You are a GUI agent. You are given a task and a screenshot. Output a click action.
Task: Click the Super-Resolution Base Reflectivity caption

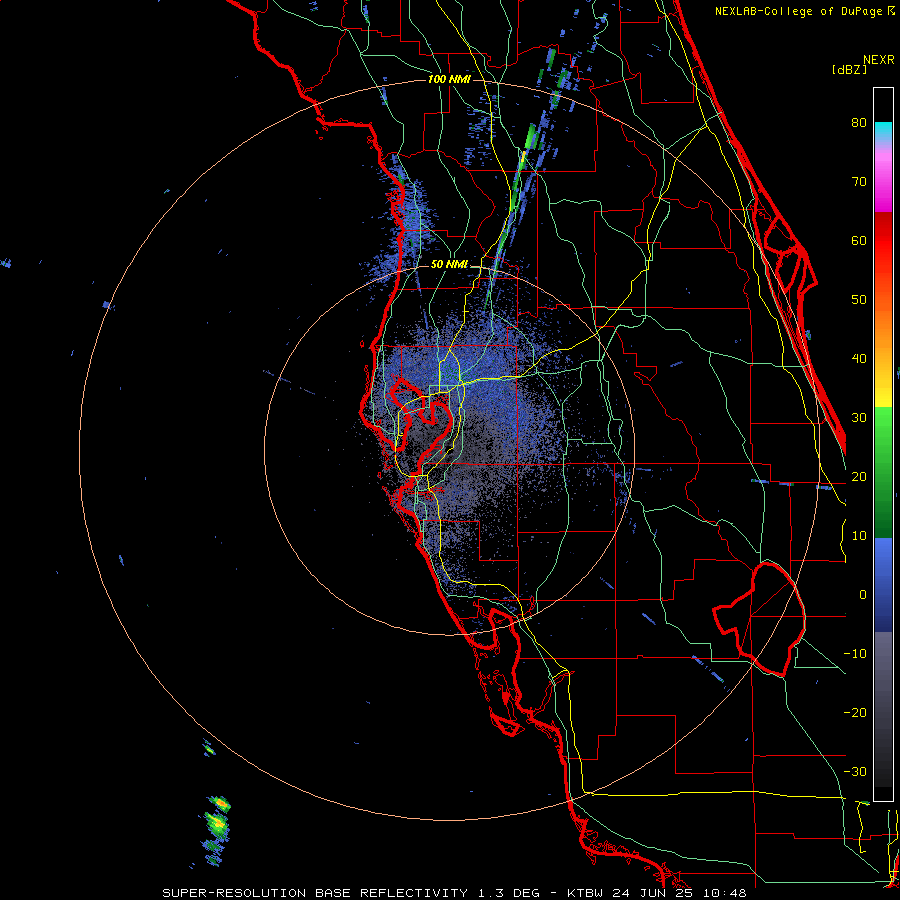coord(454,893)
